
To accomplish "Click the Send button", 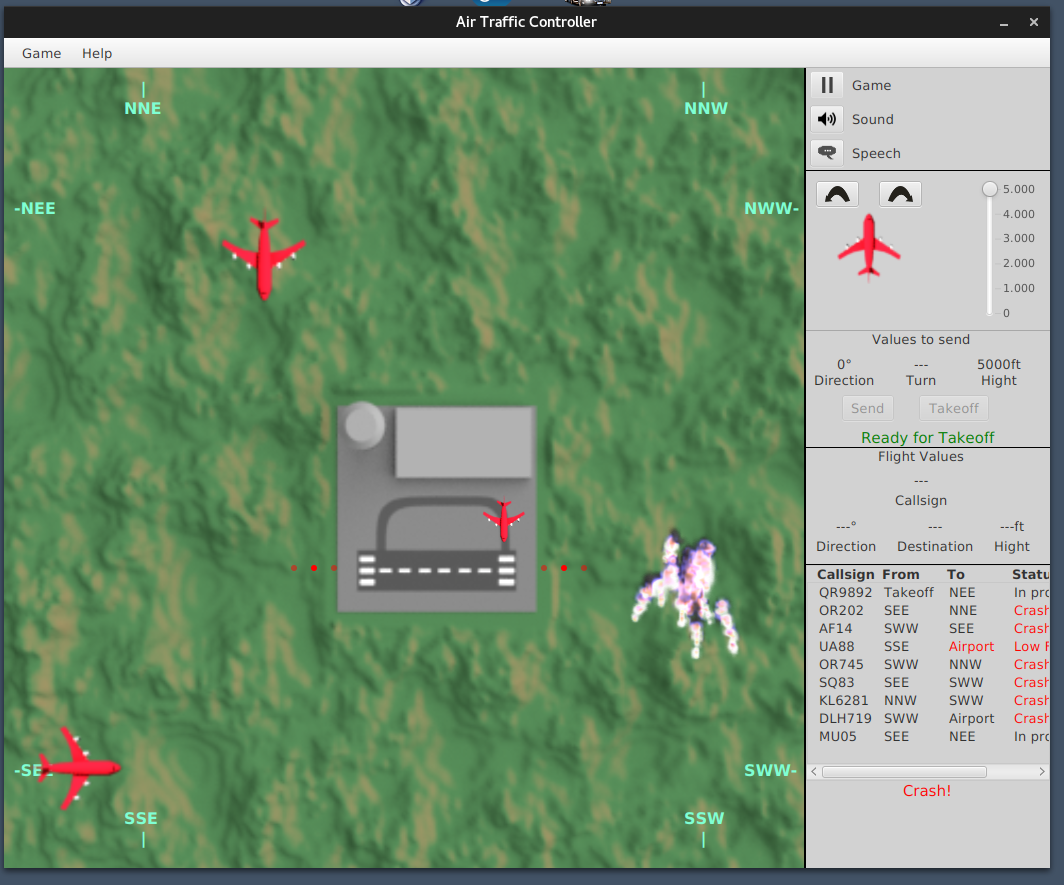I will [867, 409].
